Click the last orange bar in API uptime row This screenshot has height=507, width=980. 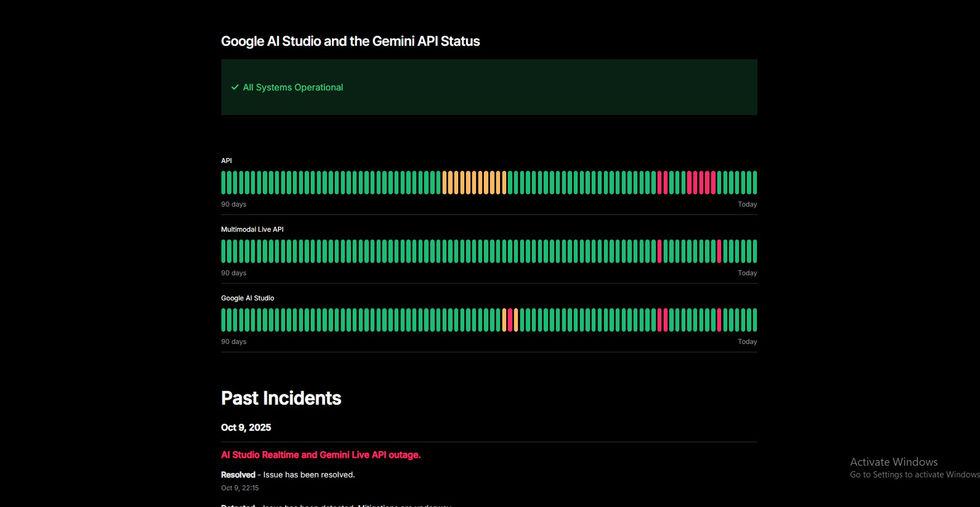503,182
